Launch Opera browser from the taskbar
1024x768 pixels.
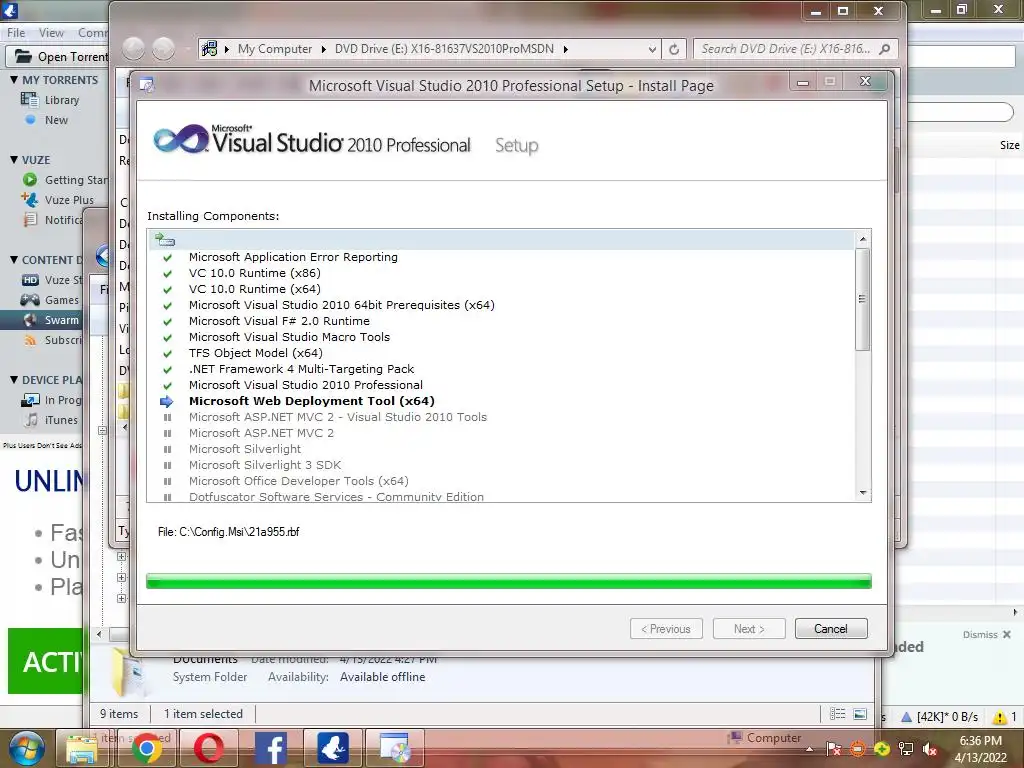(208, 748)
